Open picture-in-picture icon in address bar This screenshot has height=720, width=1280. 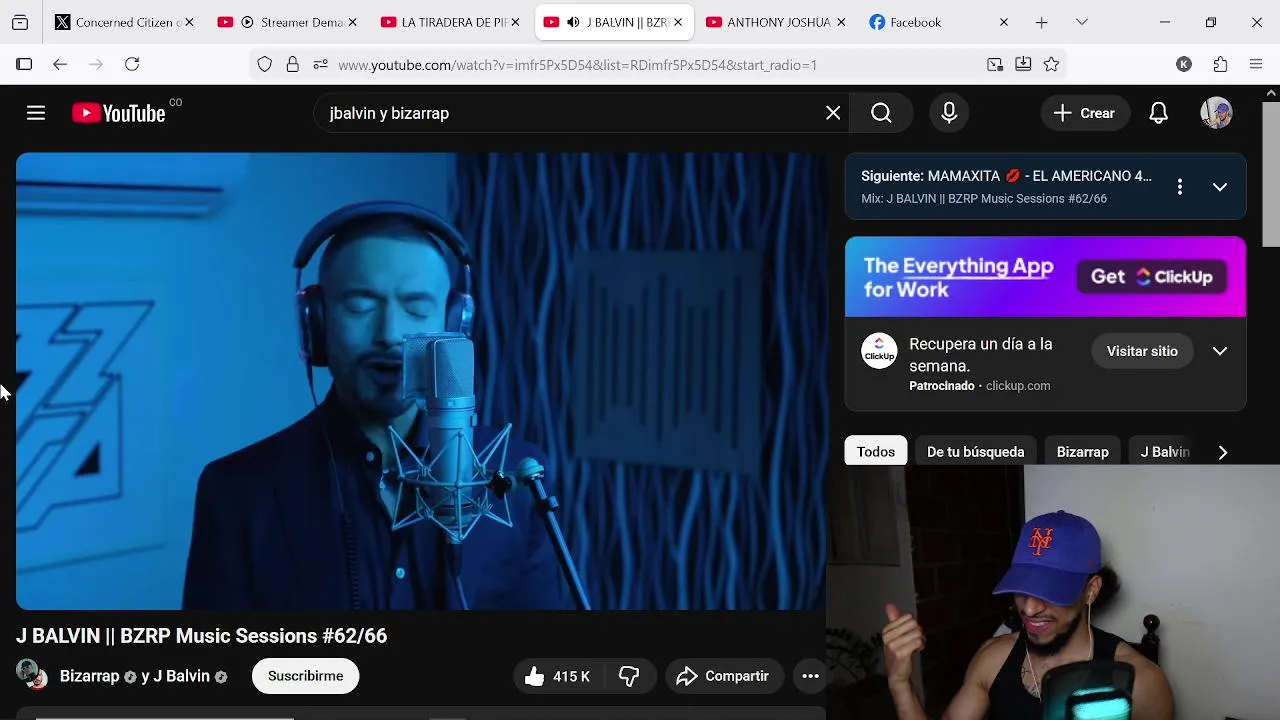(x=995, y=64)
